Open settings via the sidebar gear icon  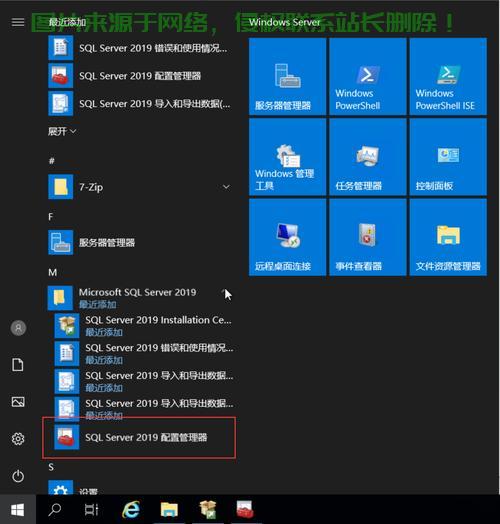point(18,439)
